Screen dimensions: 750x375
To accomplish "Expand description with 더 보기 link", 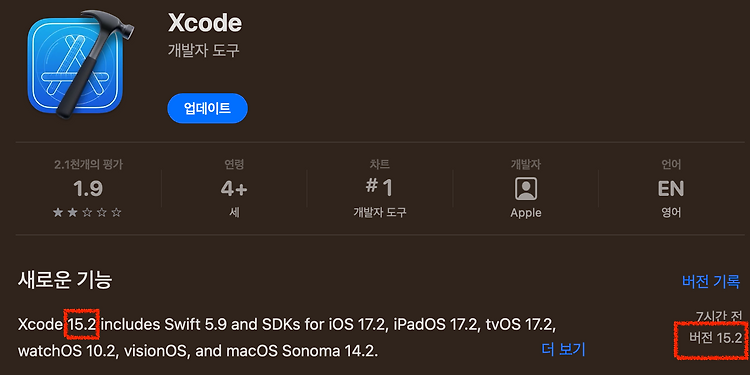I will tap(563, 349).
